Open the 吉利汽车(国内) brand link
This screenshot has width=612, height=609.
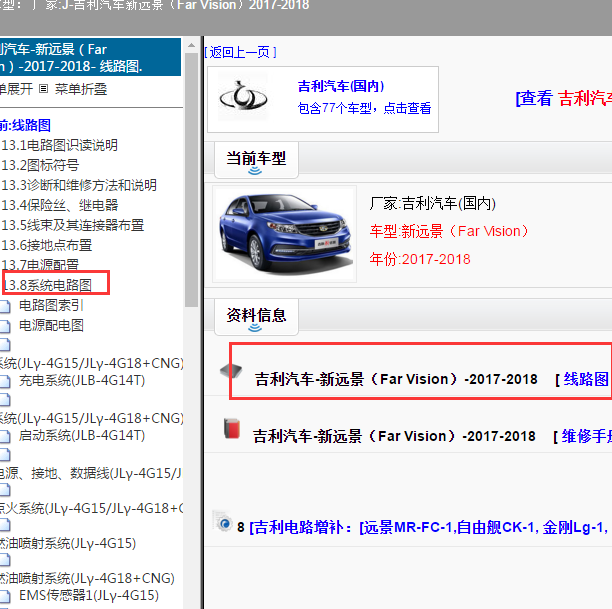[341, 86]
